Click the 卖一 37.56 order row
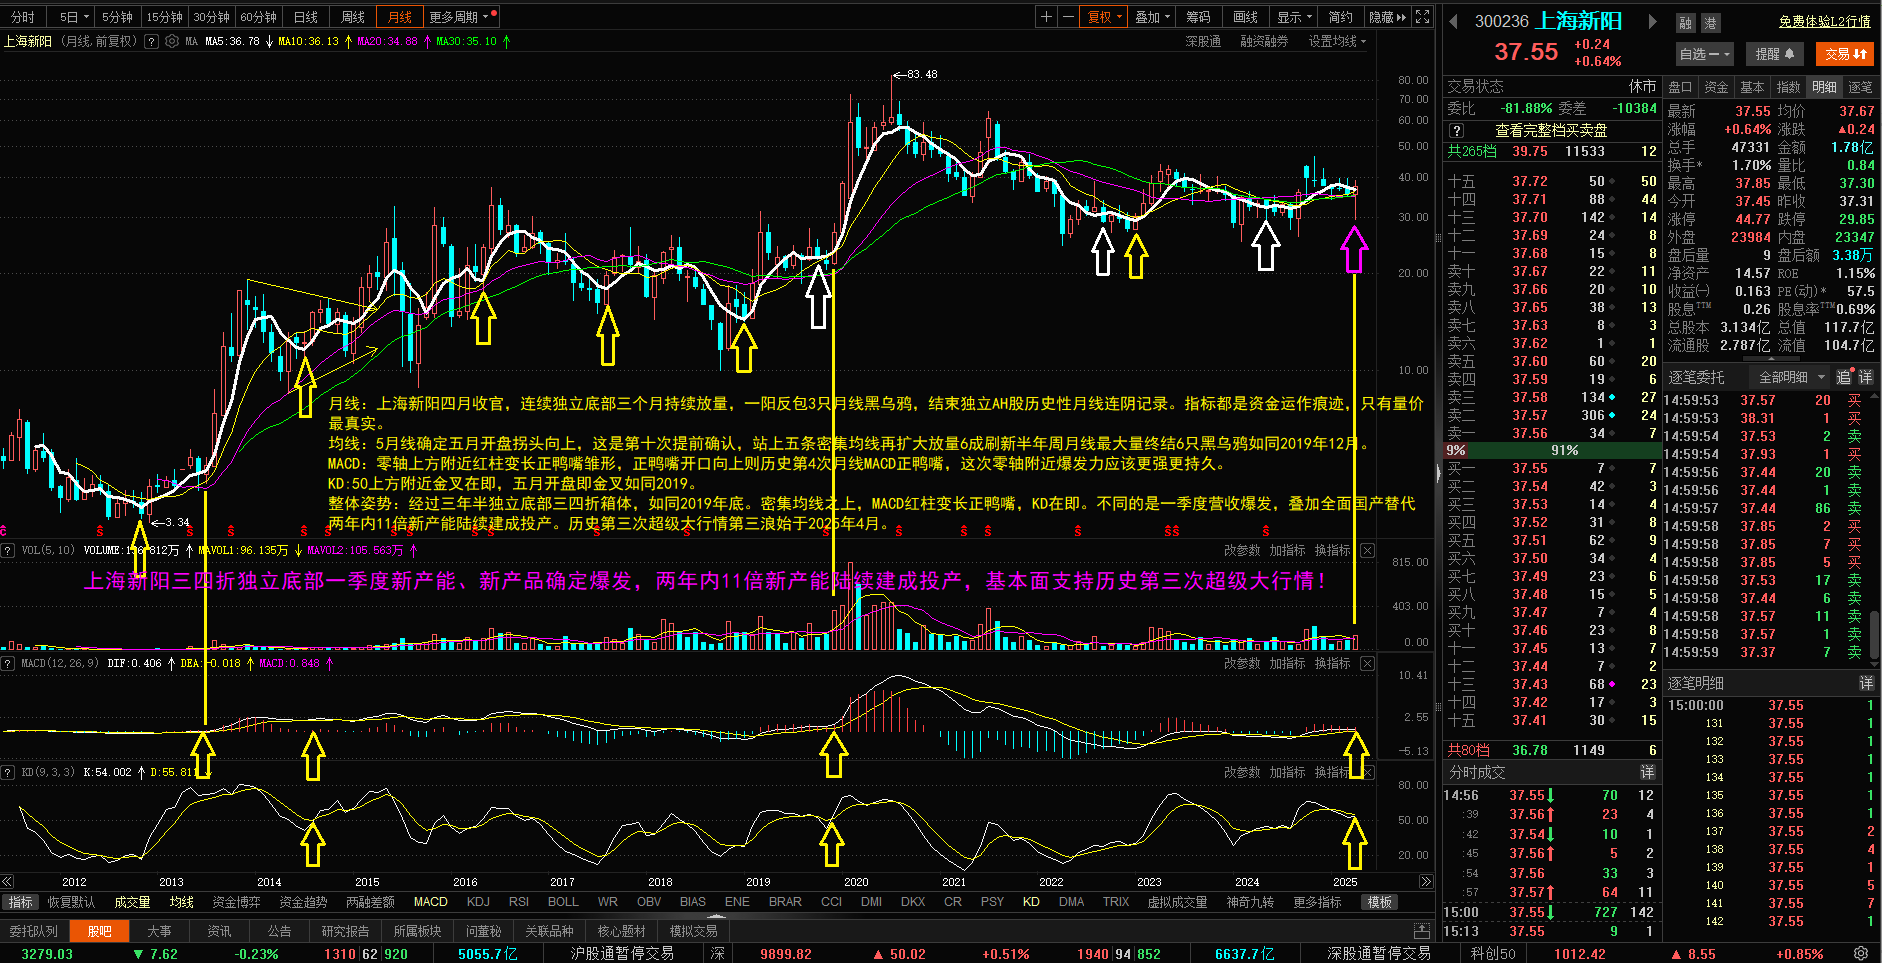Image resolution: width=1882 pixels, height=963 pixels. click(x=1551, y=433)
